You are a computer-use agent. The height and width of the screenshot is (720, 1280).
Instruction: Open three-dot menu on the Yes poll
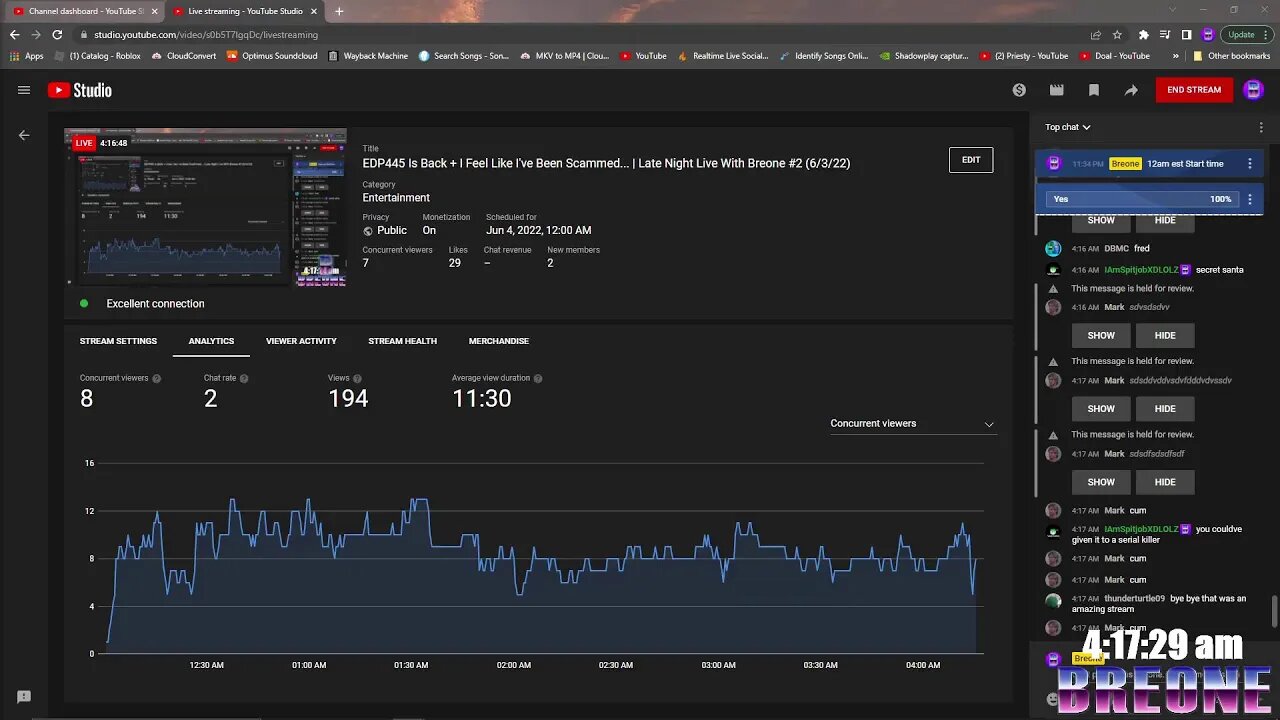click(x=1249, y=199)
